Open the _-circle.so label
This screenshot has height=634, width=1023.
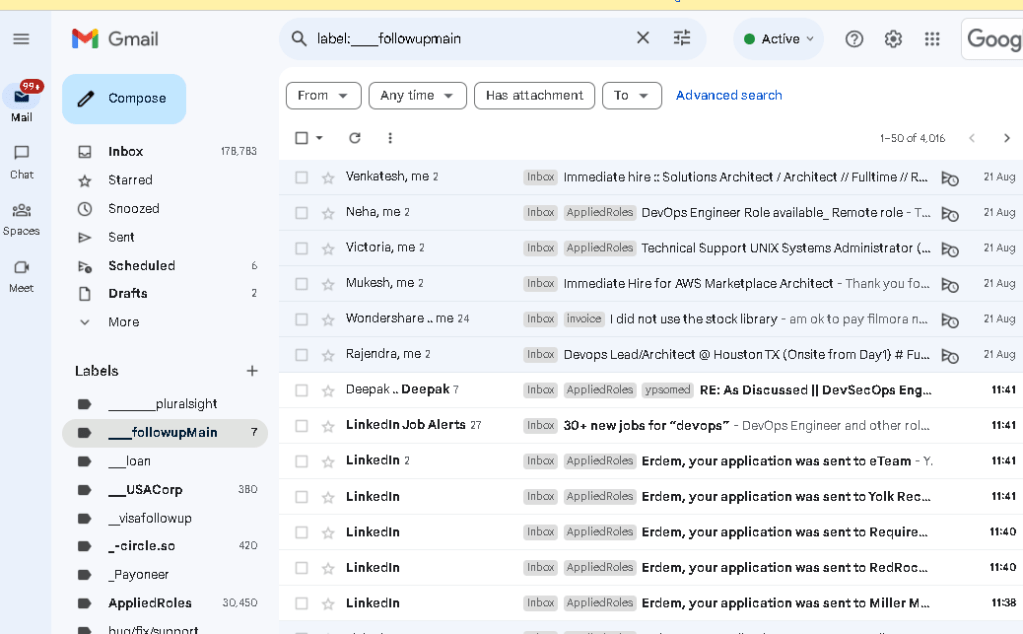[x=165, y=546]
